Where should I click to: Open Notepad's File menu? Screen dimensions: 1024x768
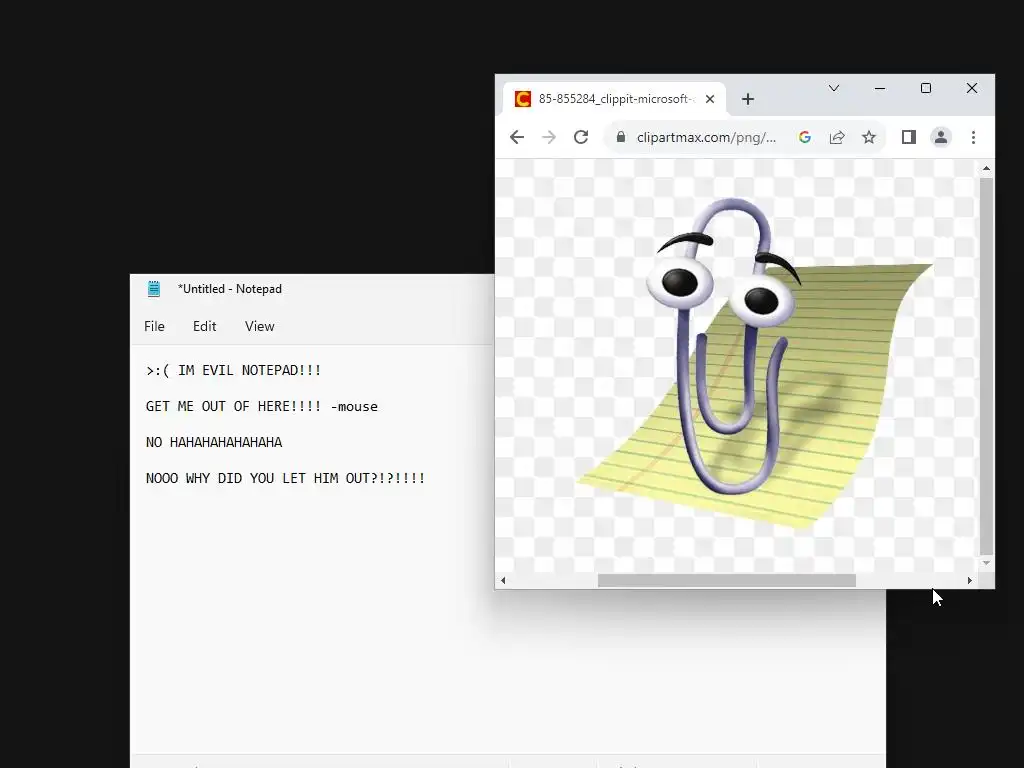point(154,327)
